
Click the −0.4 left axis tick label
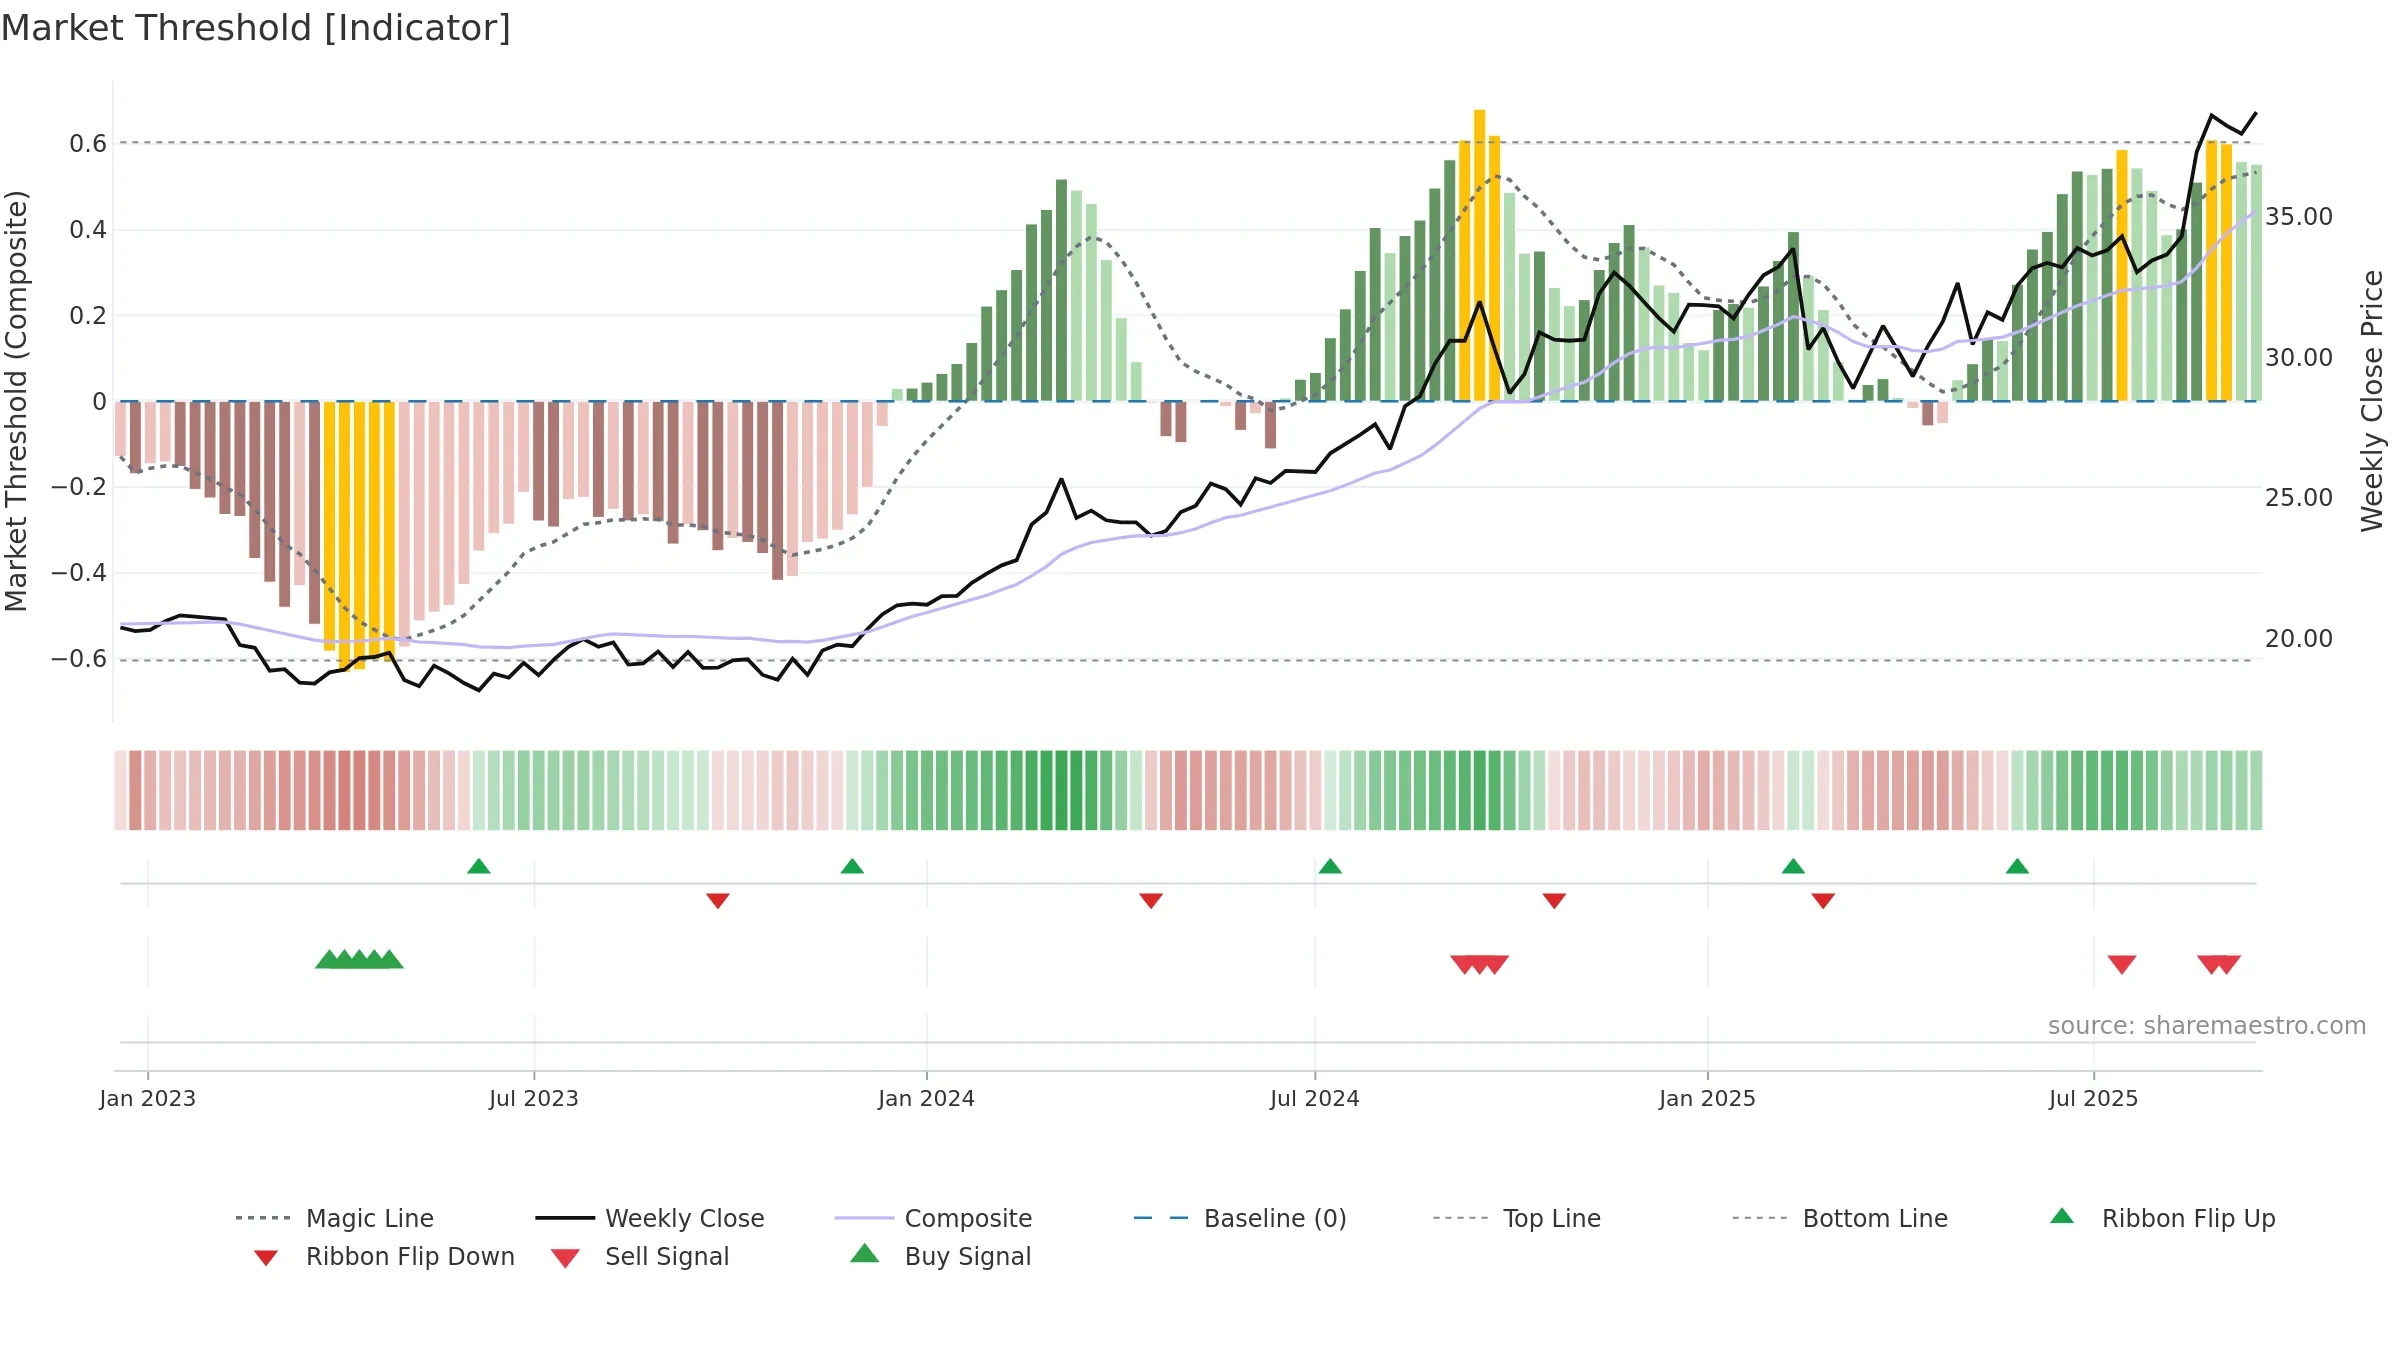(x=79, y=573)
